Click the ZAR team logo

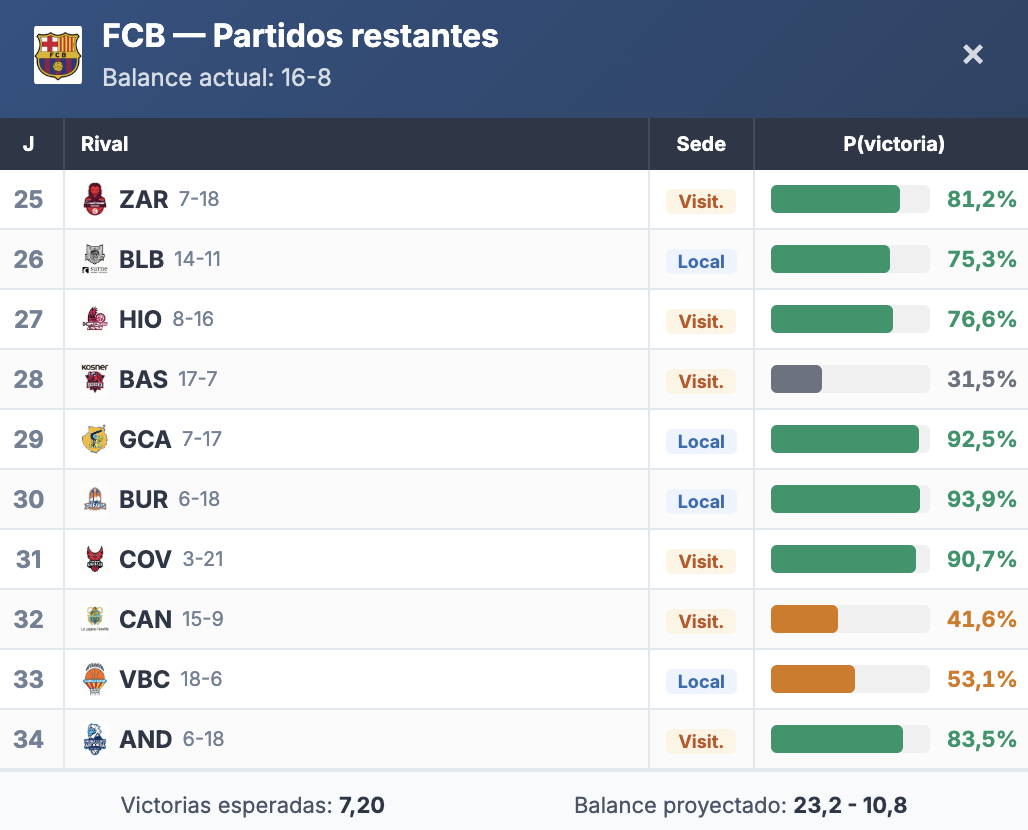94,199
